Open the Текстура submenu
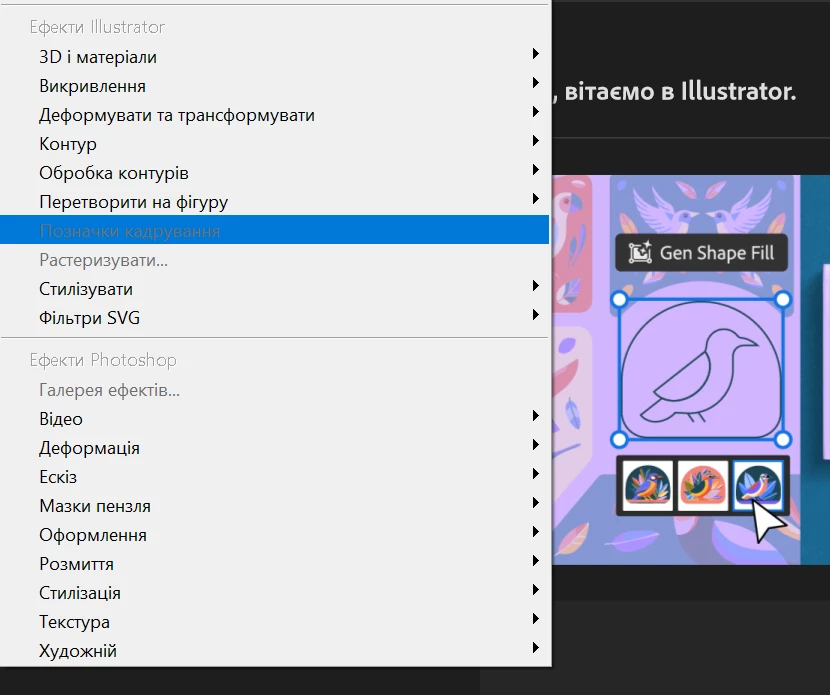Image resolution: width=830 pixels, height=695 pixels. [x=275, y=622]
